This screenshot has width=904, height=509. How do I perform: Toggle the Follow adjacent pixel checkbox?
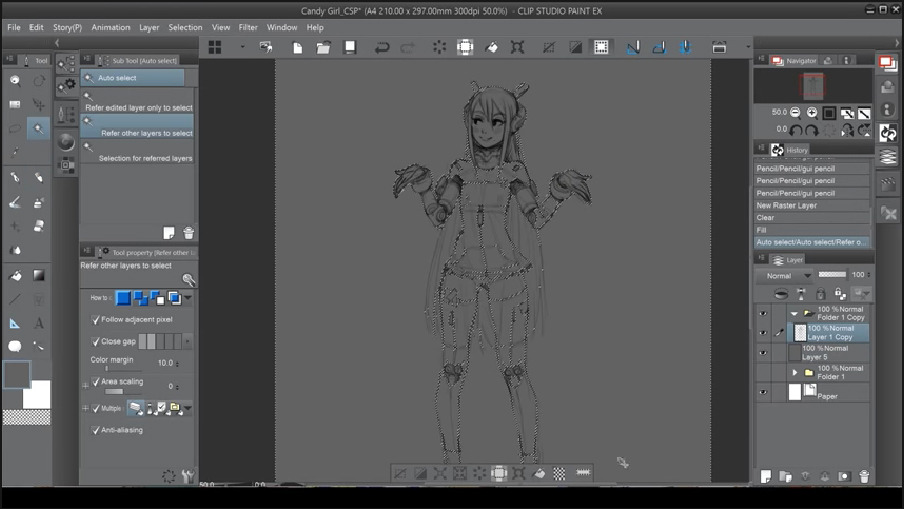[x=96, y=320]
